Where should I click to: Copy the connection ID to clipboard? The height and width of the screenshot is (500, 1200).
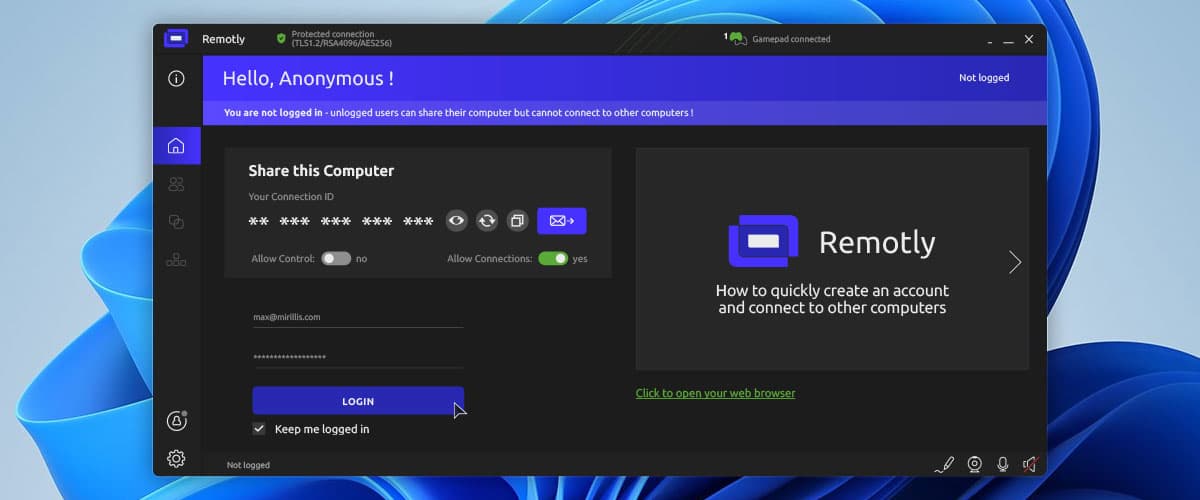coord(517,221)
